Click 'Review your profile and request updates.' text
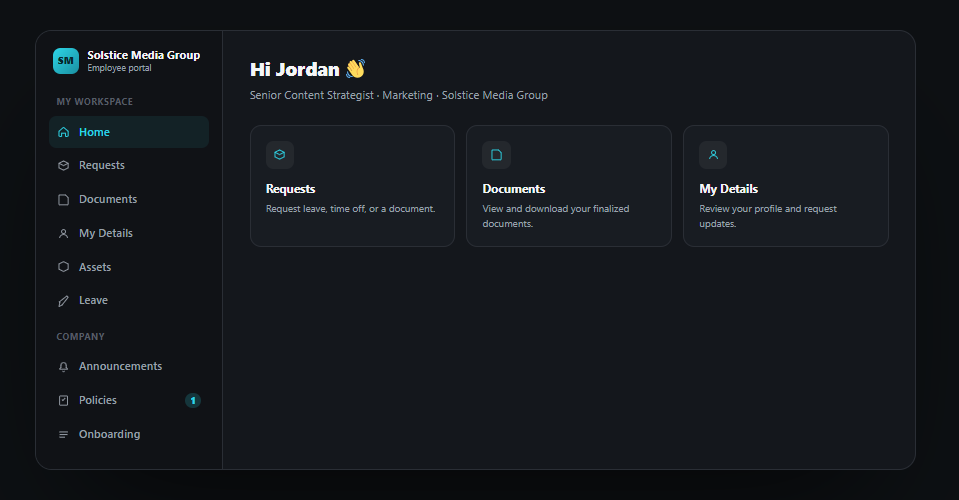The width and height of the screenshot is (959, 500). (768, 216)
